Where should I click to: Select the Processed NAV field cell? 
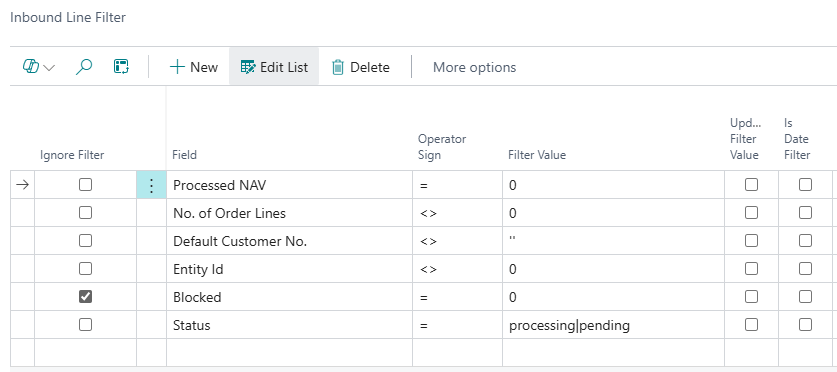coord(289,185)
